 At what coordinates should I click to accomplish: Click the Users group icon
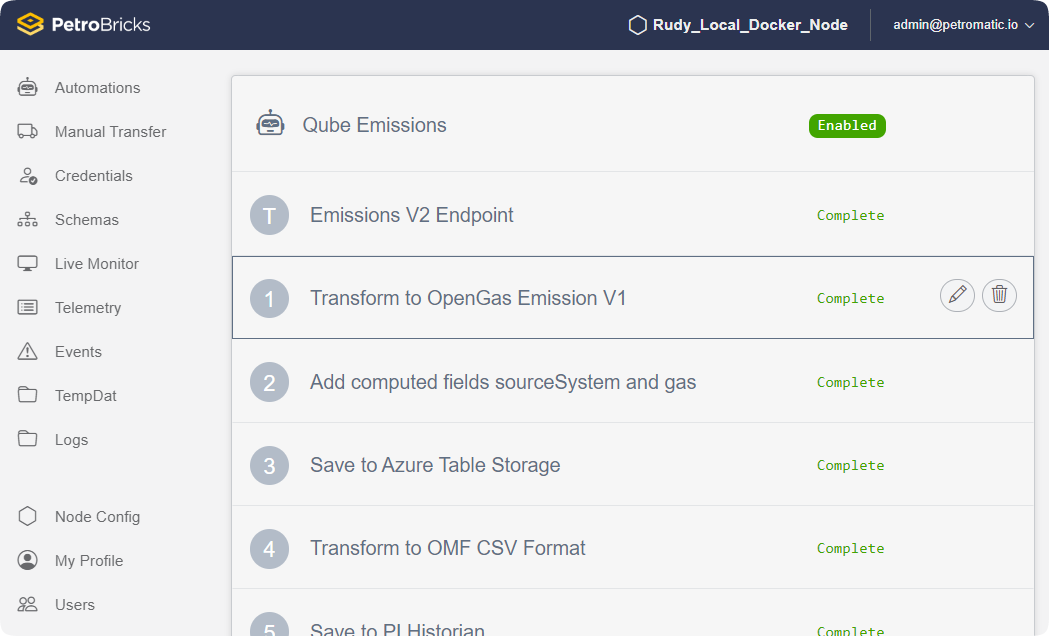[27, 604]
